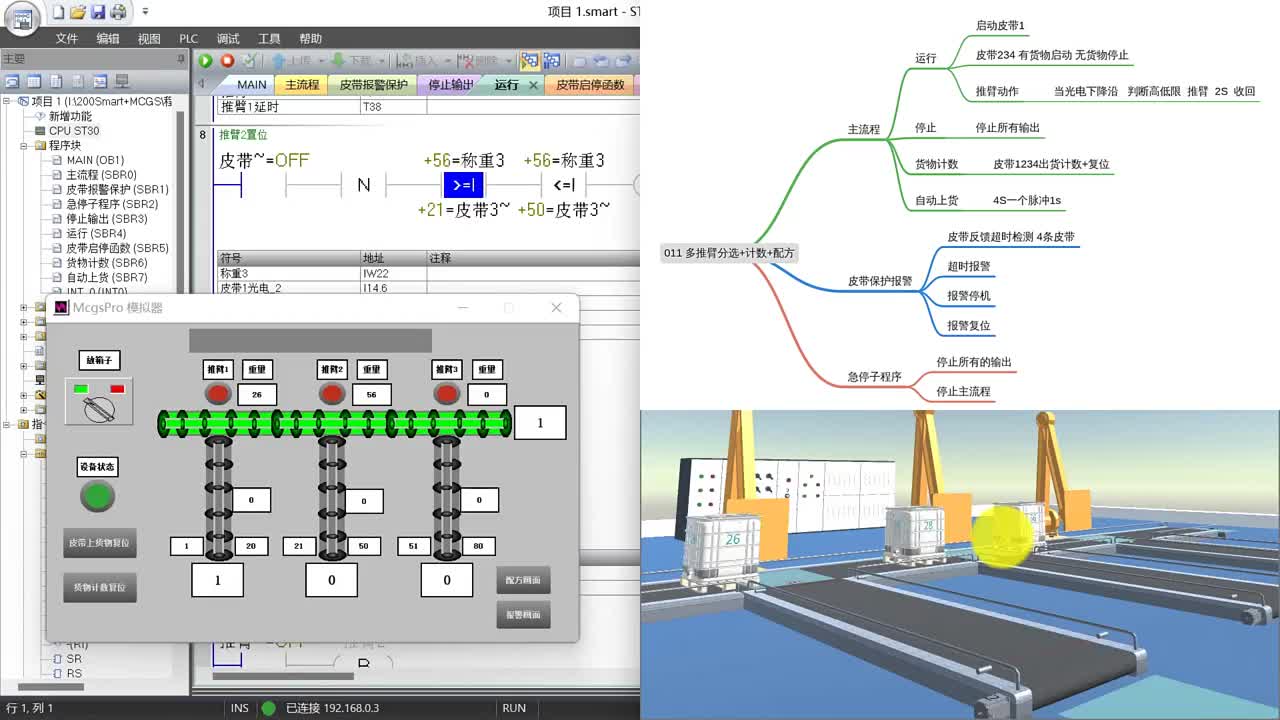Click the weight value field showing 56

[371, 395]
